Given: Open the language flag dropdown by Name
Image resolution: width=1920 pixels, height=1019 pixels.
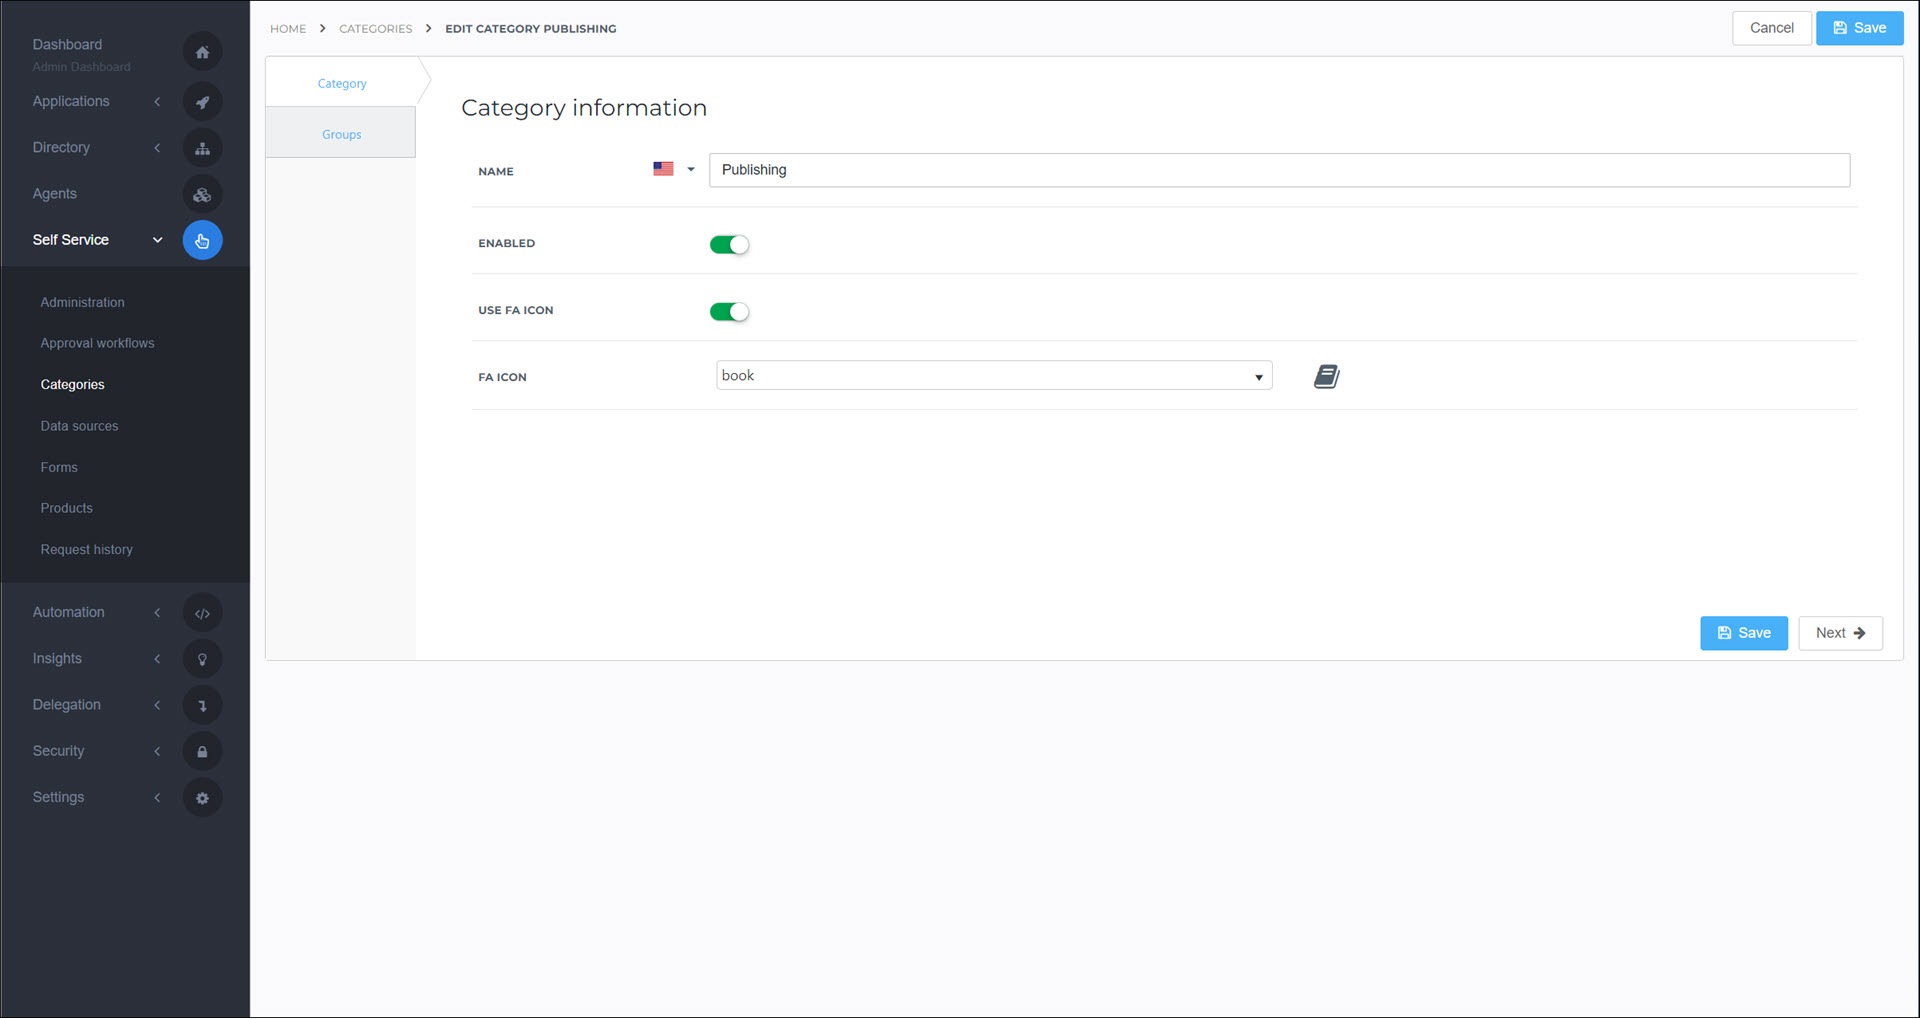Looking at the screenshot, I should click(674, 170).
